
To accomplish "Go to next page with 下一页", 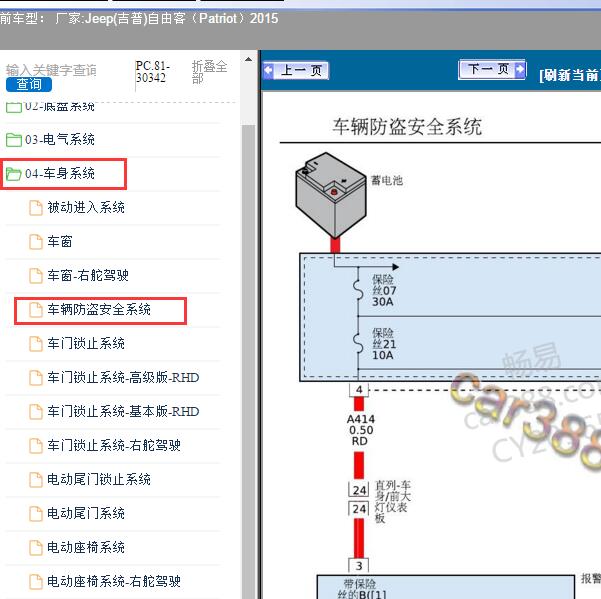I will click(x=492, y=69).
